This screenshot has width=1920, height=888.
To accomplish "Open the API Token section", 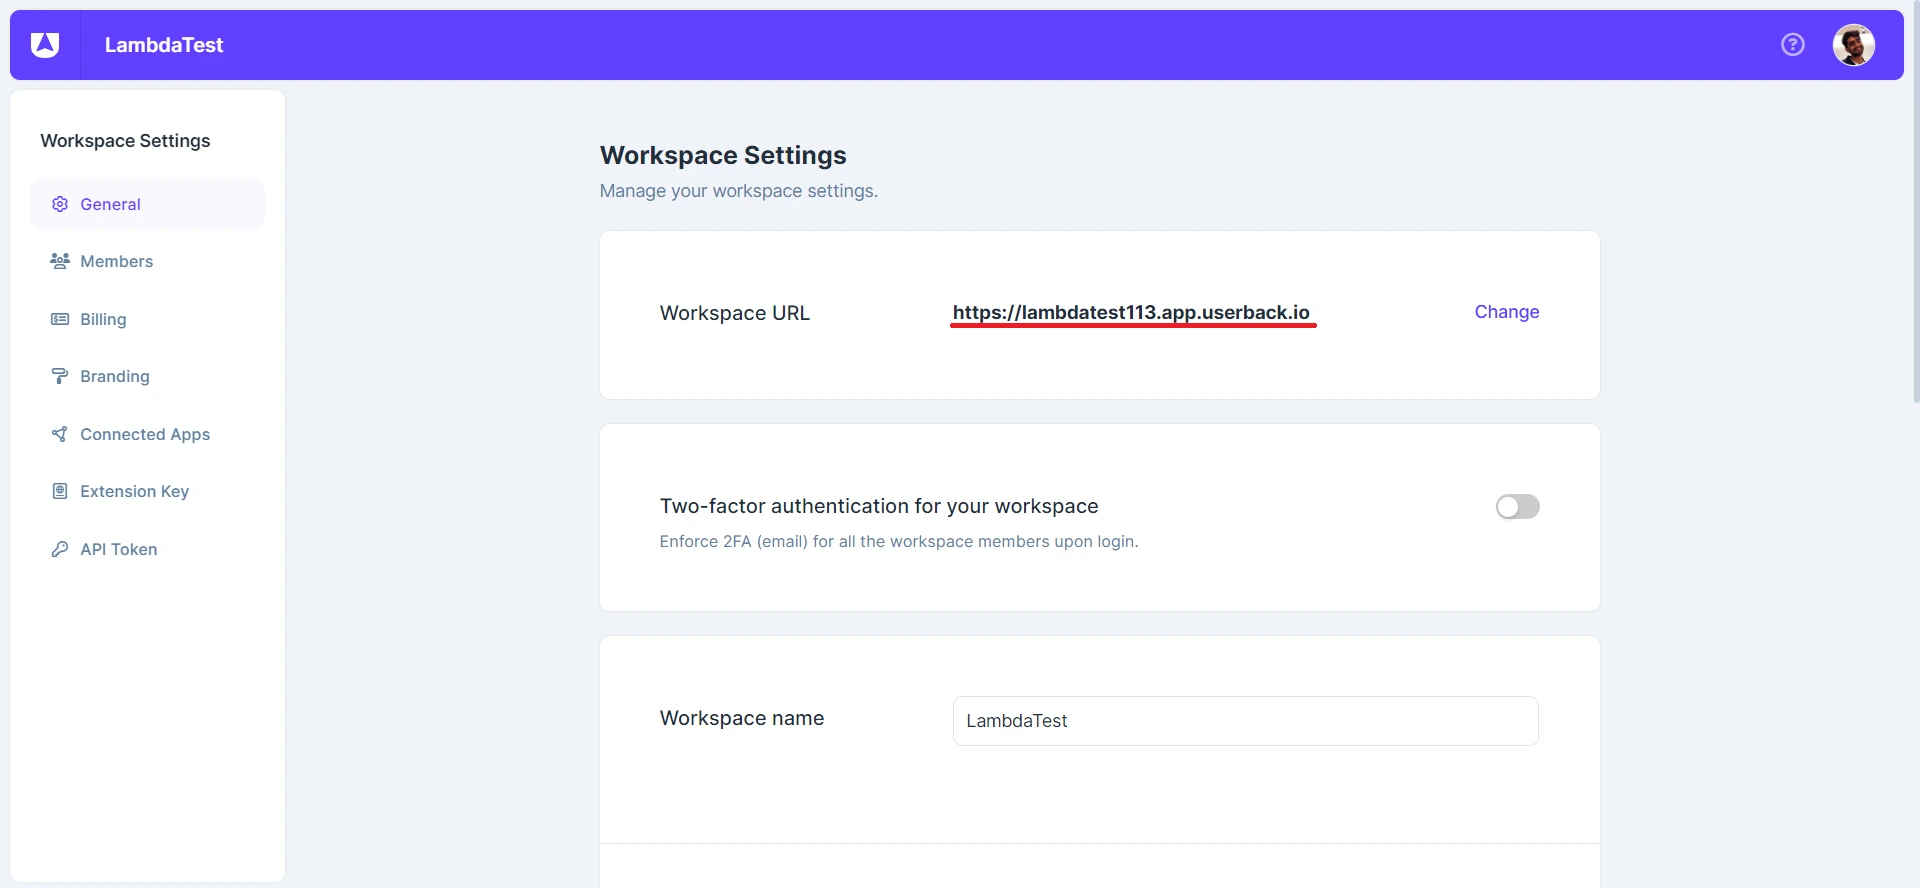I will (x=148, y=549).
